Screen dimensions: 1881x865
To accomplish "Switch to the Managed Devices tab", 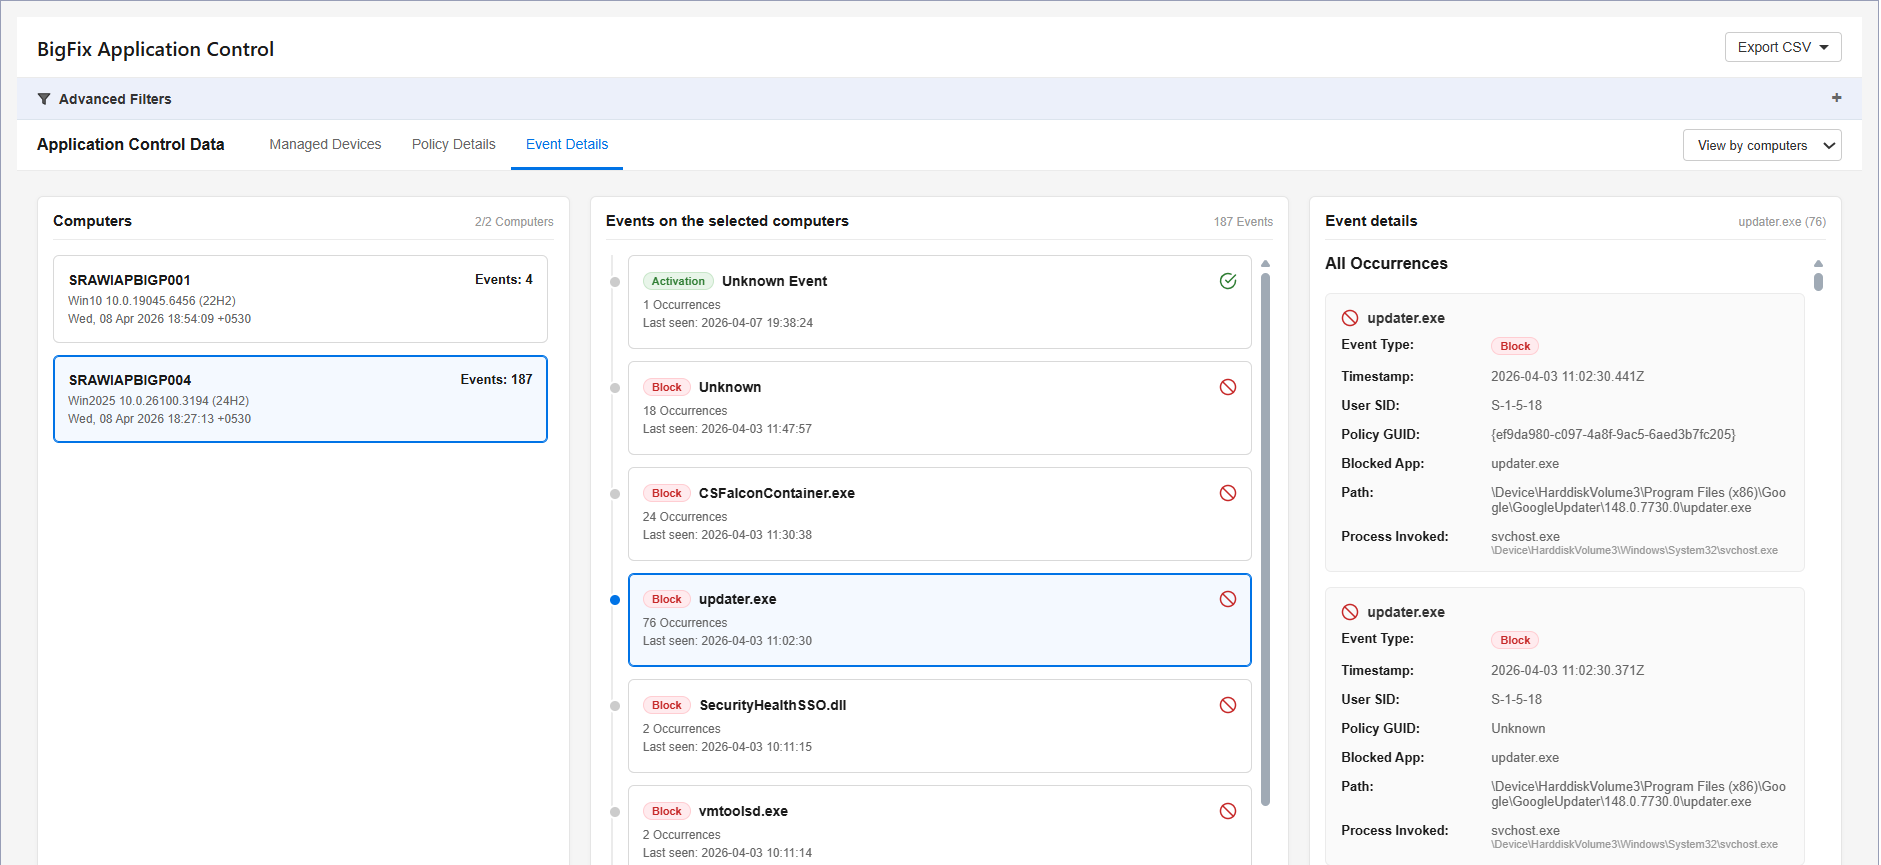I will coord(325,144).
